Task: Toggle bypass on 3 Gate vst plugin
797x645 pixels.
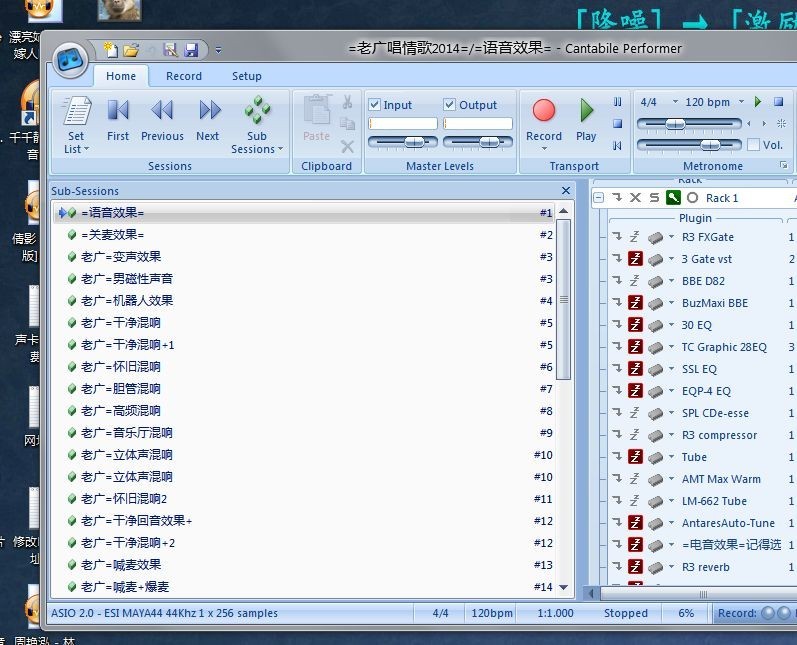Action: coord(635,259)
